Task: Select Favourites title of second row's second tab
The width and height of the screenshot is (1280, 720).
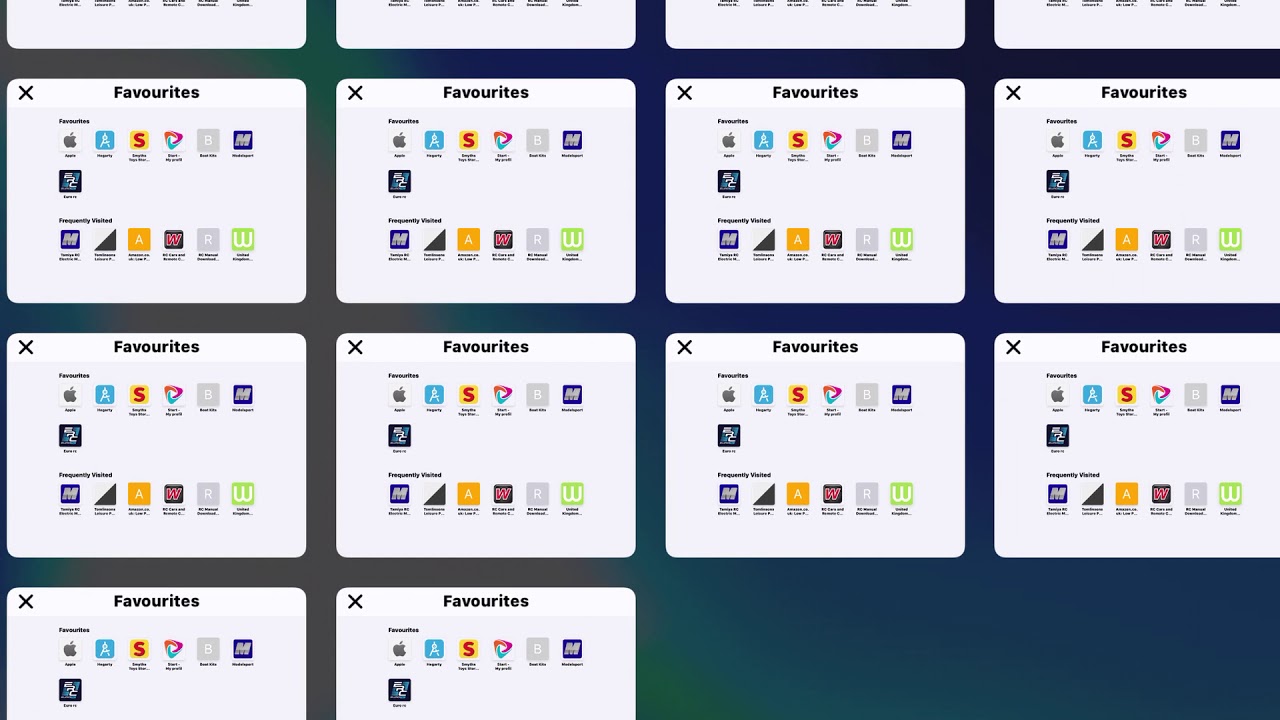Action: coord(486,92)
